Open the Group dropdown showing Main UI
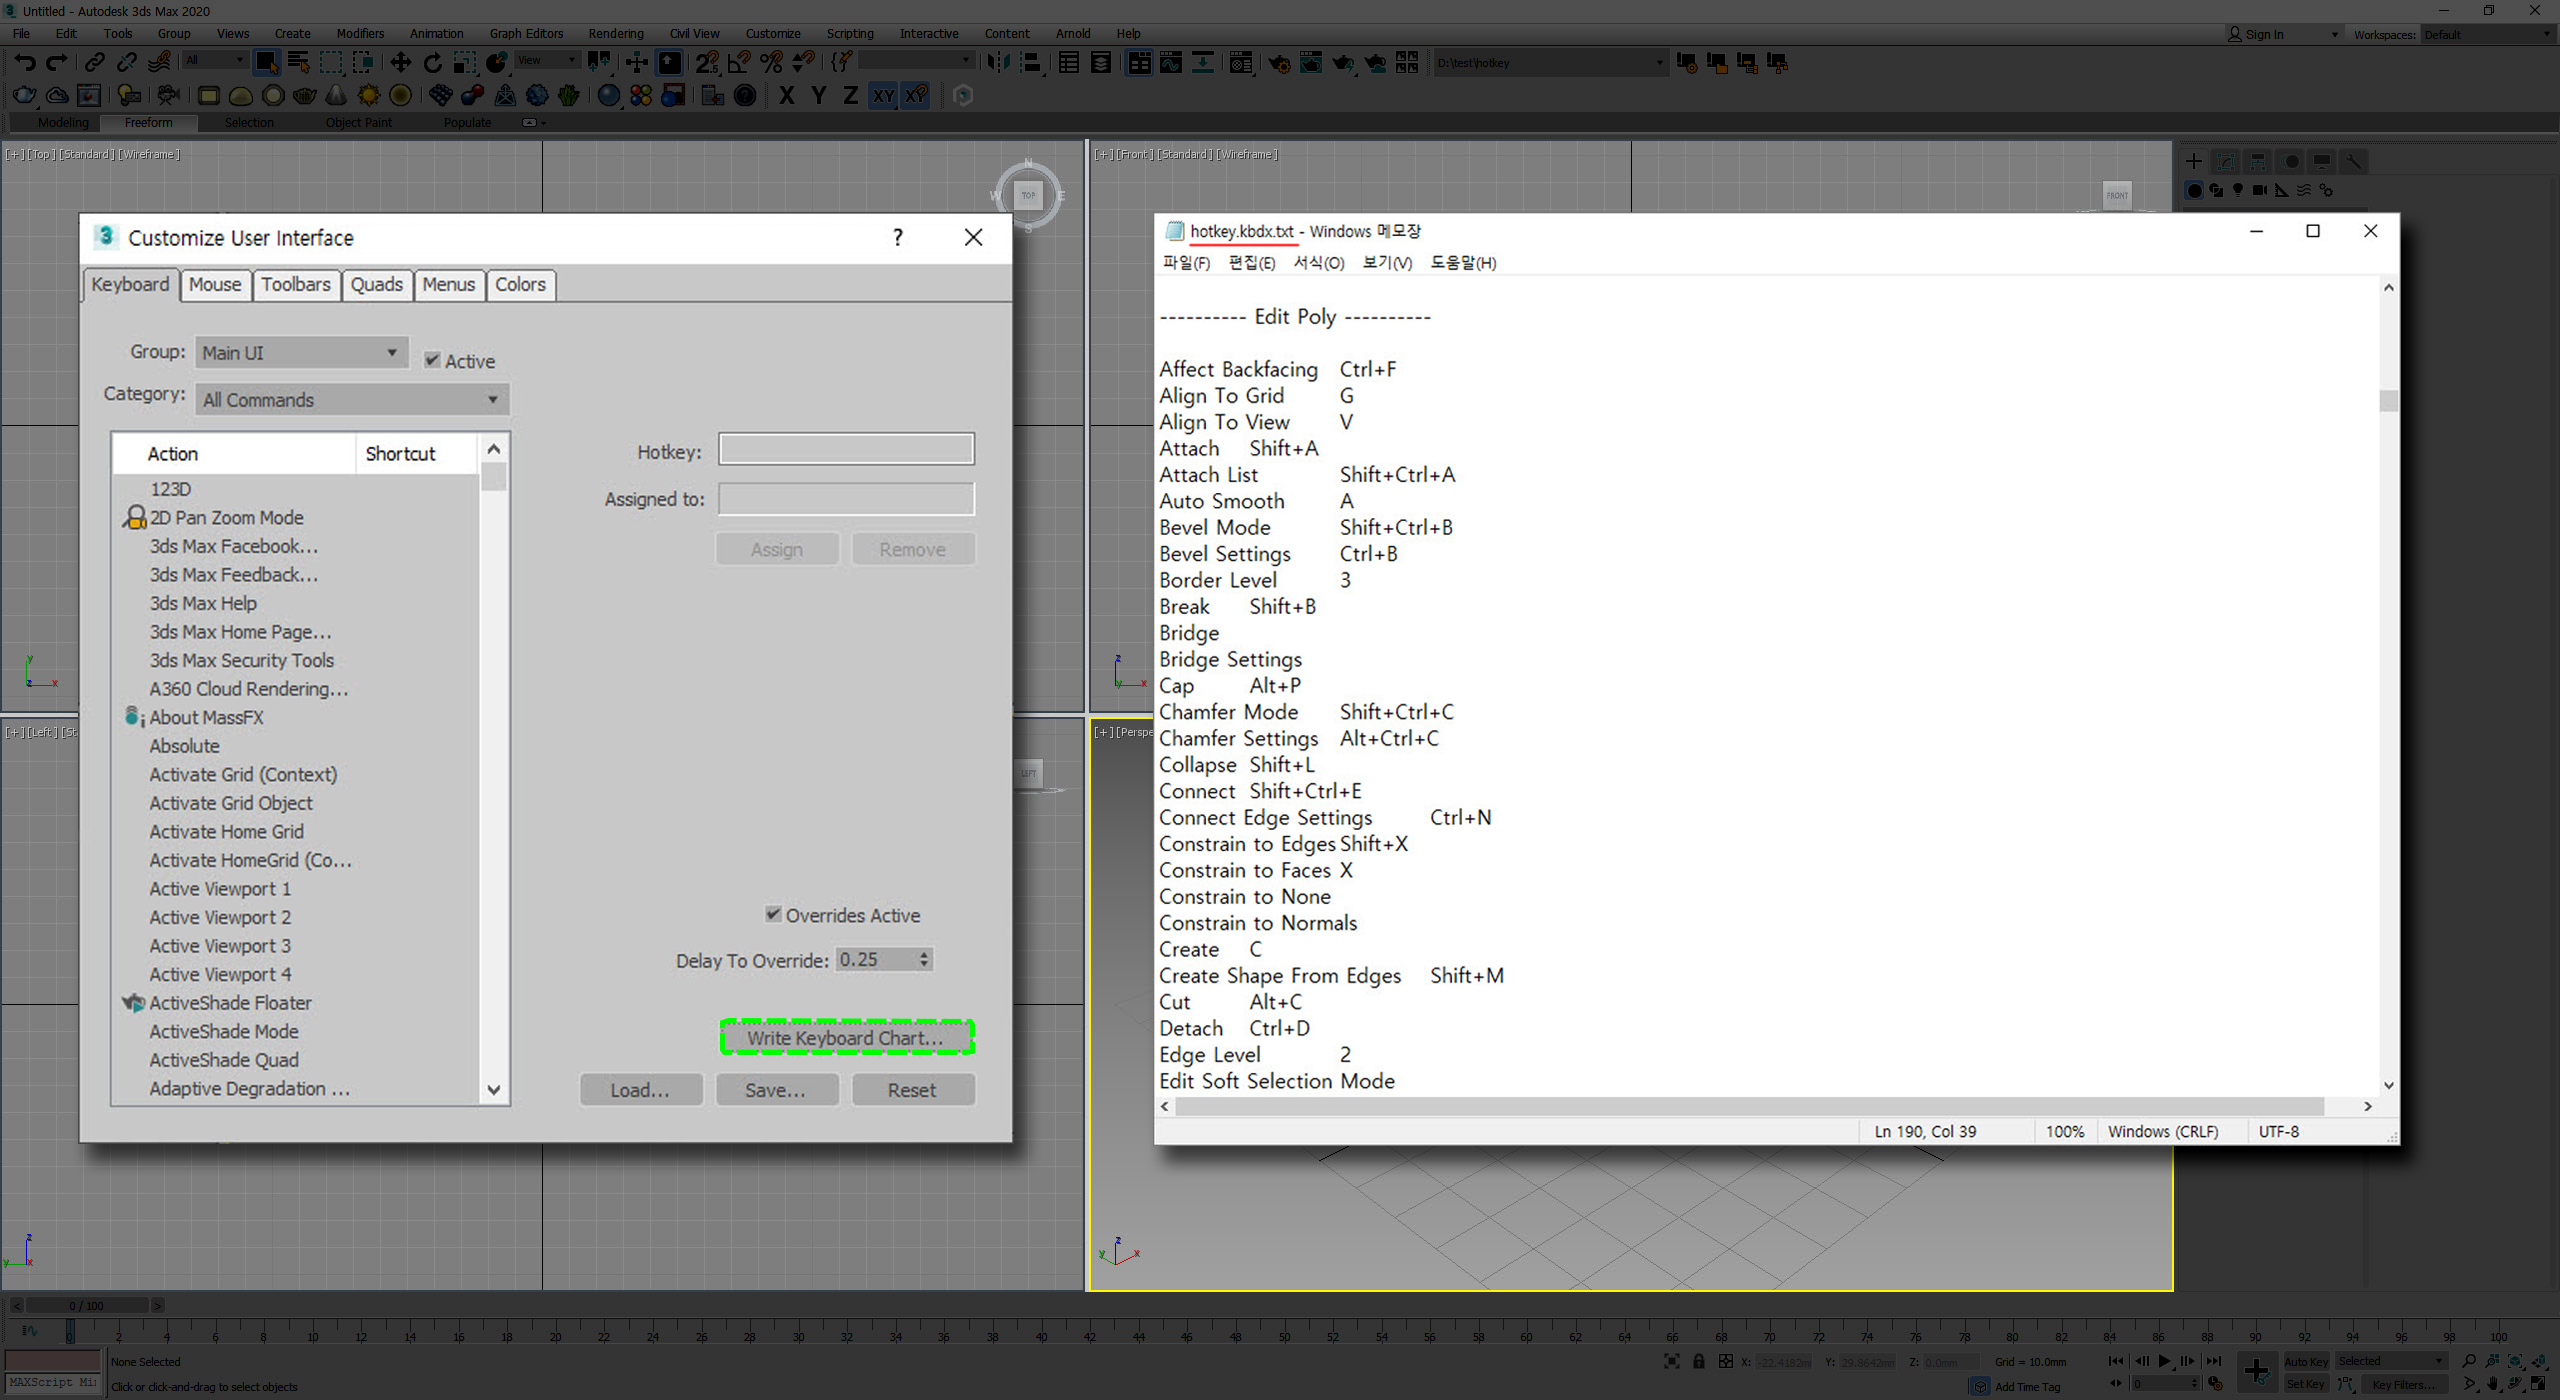 tap(301, 352)
